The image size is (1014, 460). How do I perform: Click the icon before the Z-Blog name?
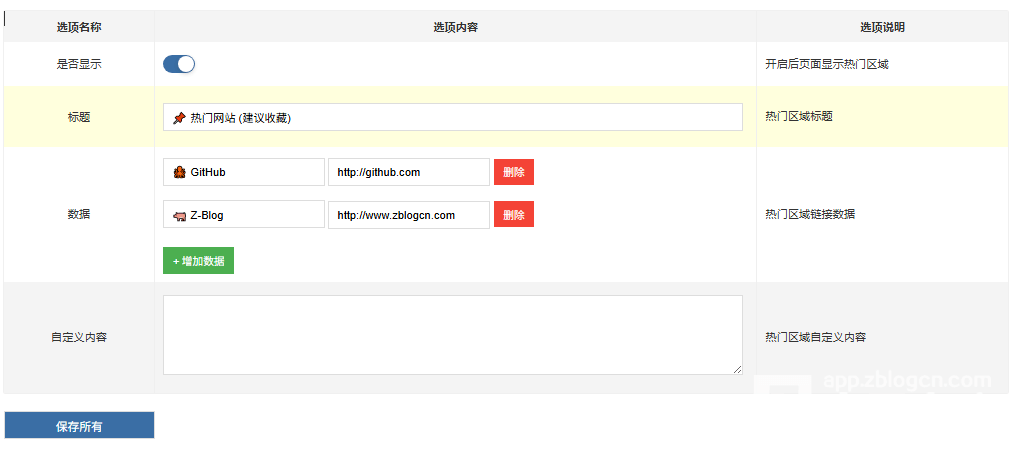click(179, 215)
